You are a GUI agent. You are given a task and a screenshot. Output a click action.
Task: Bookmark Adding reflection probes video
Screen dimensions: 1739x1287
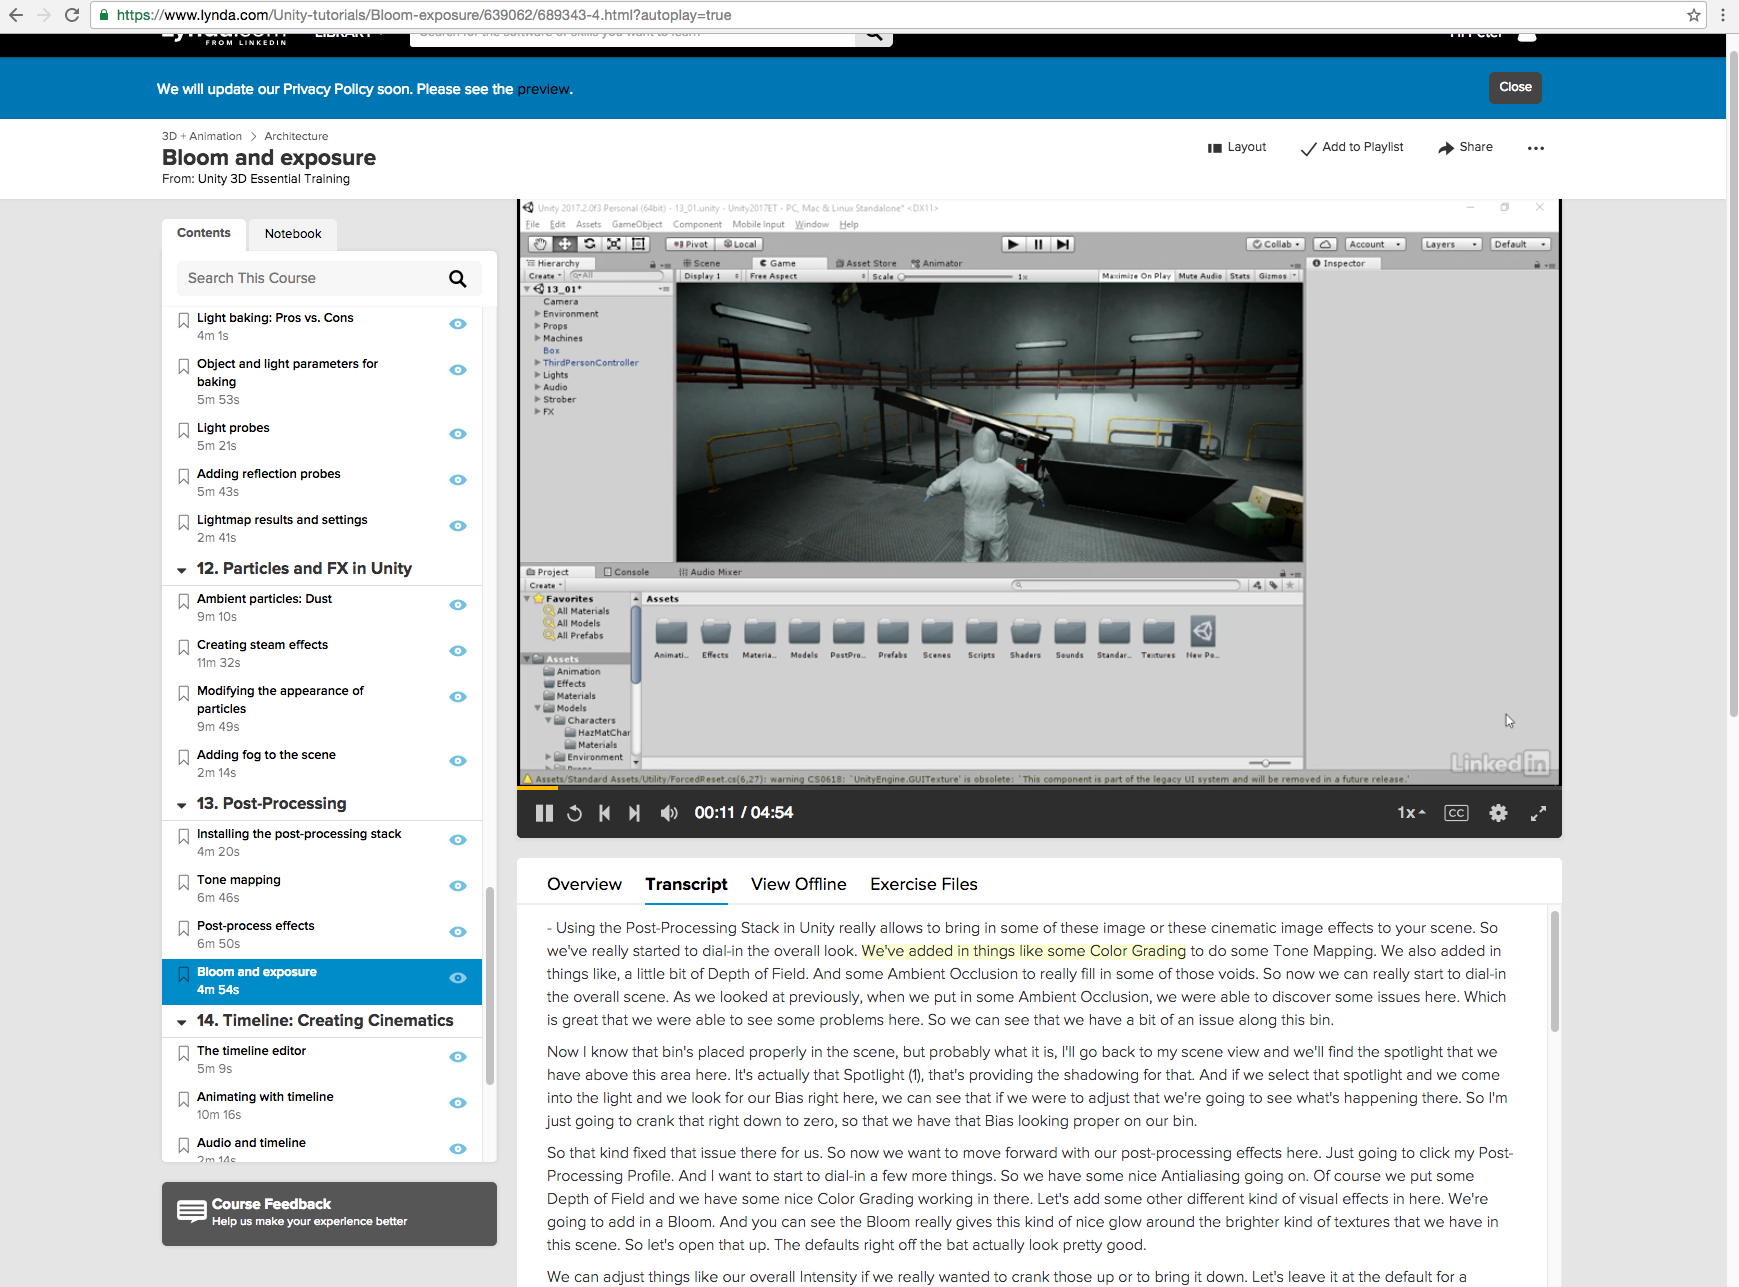pos(183,476)
